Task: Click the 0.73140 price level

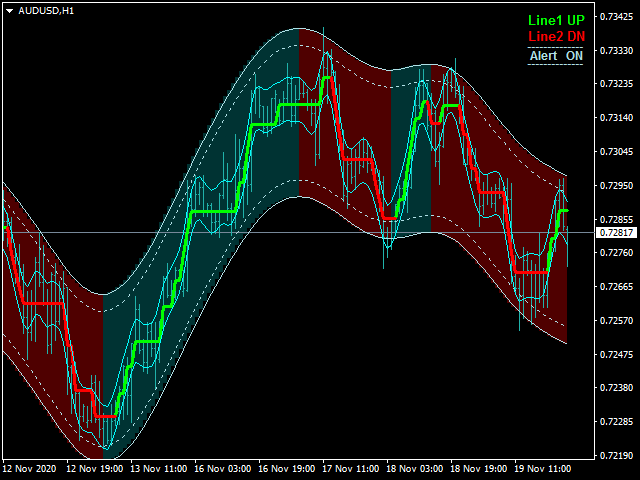Action: click(x=616, y=118)
